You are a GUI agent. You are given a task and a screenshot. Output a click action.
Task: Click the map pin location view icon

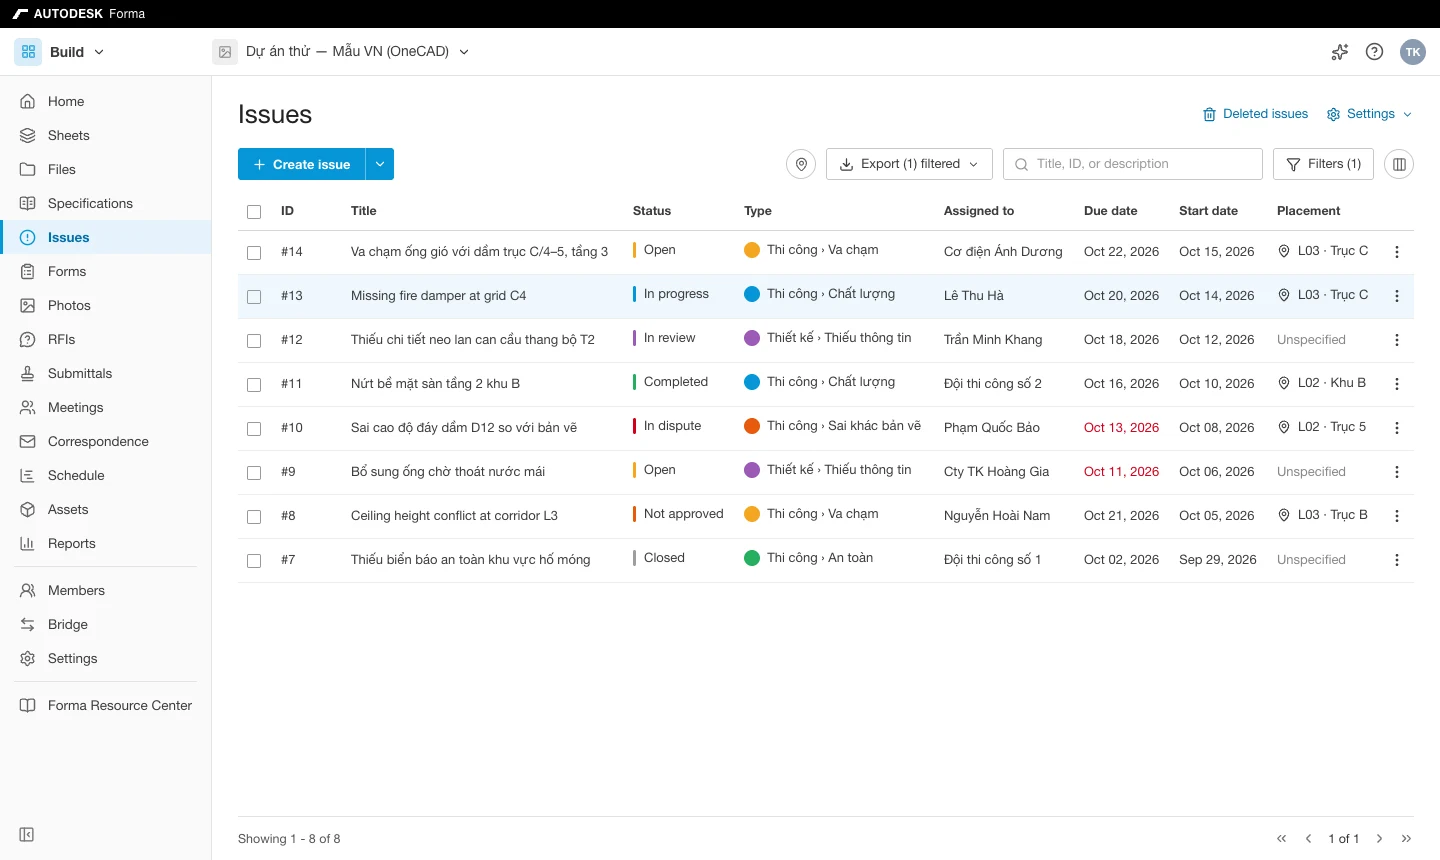pyautogui.click(x=801, y=164)
